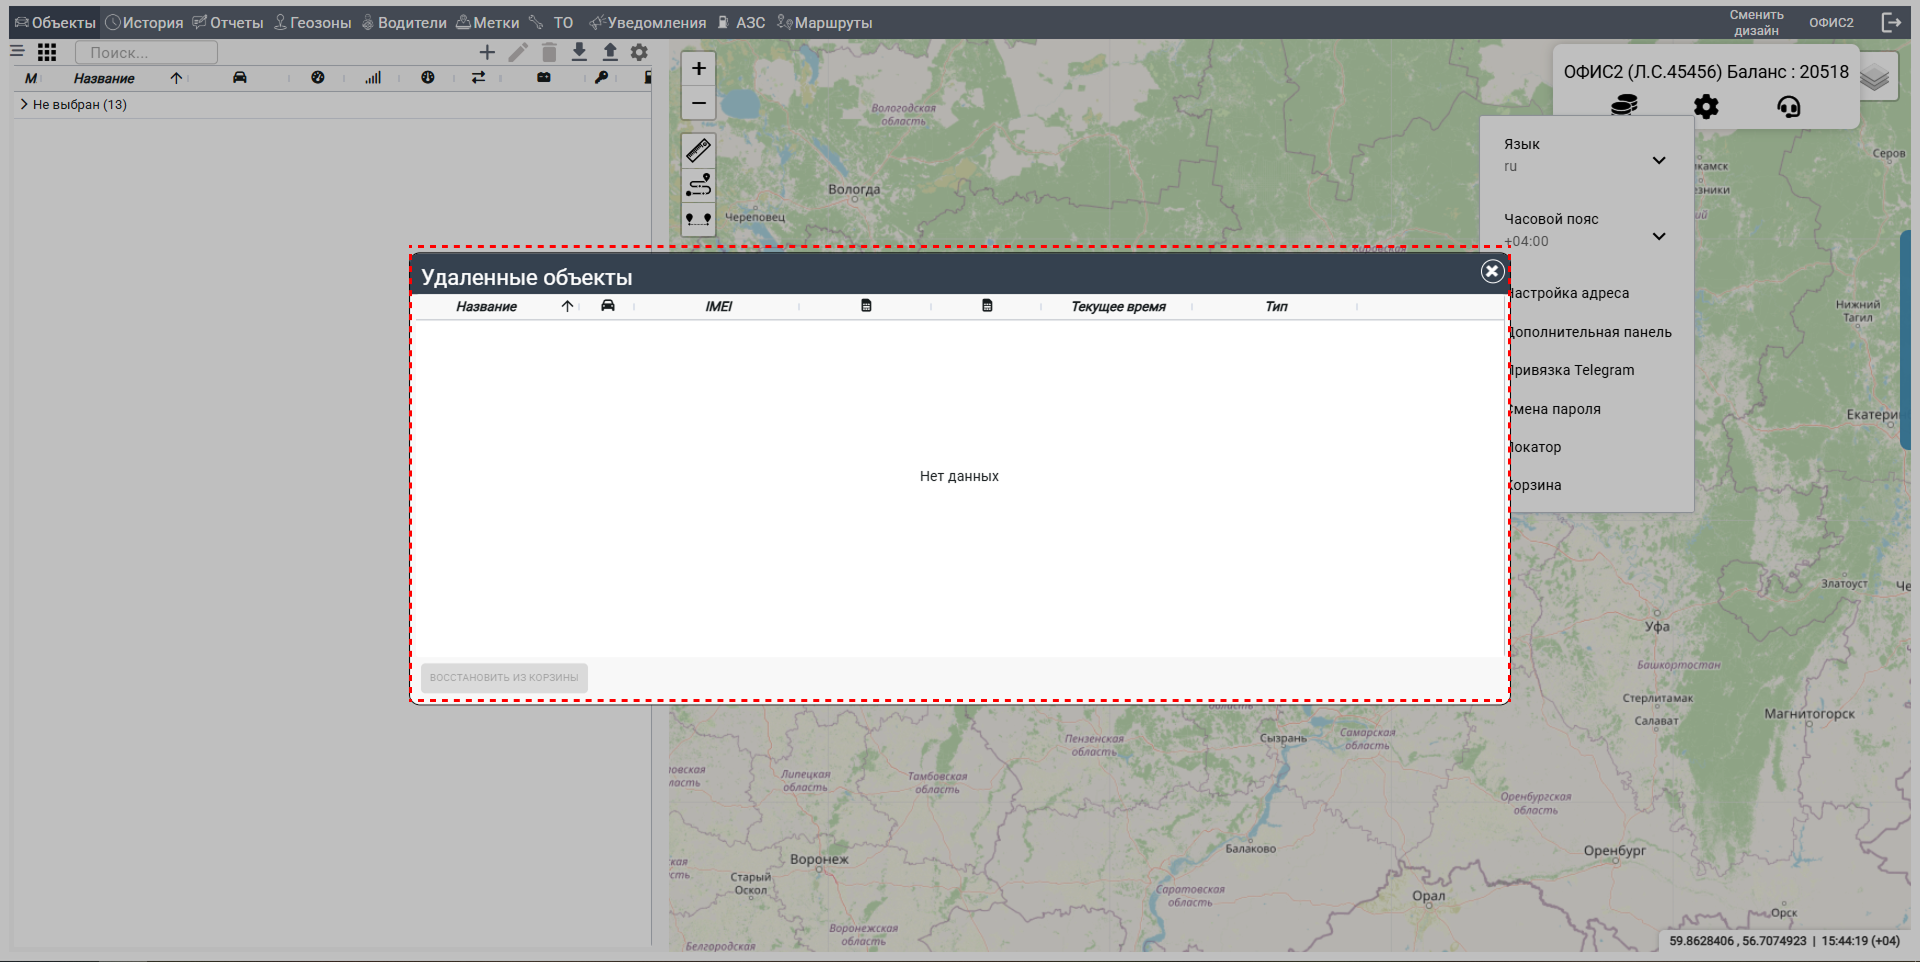Click "Восстановить из корзины" button
1920x962 pixels.
[x=504, y=677]
